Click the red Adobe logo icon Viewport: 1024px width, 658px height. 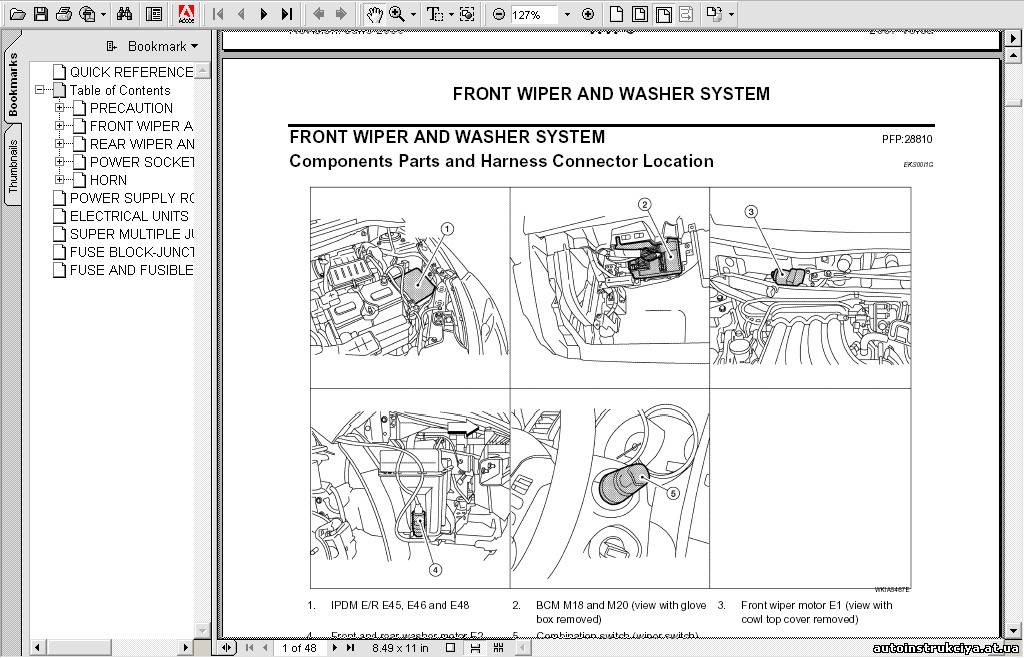pyautogui.click(x=186, y=14)
